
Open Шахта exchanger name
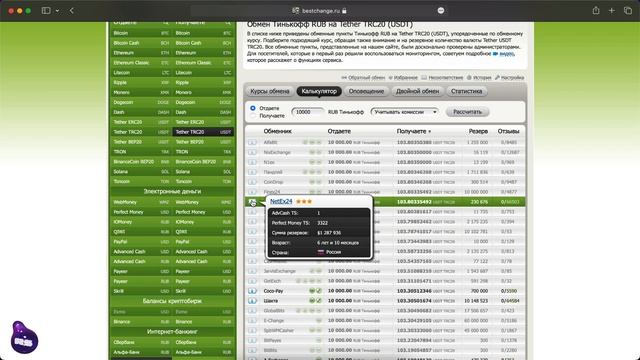[x=271, y=301]
